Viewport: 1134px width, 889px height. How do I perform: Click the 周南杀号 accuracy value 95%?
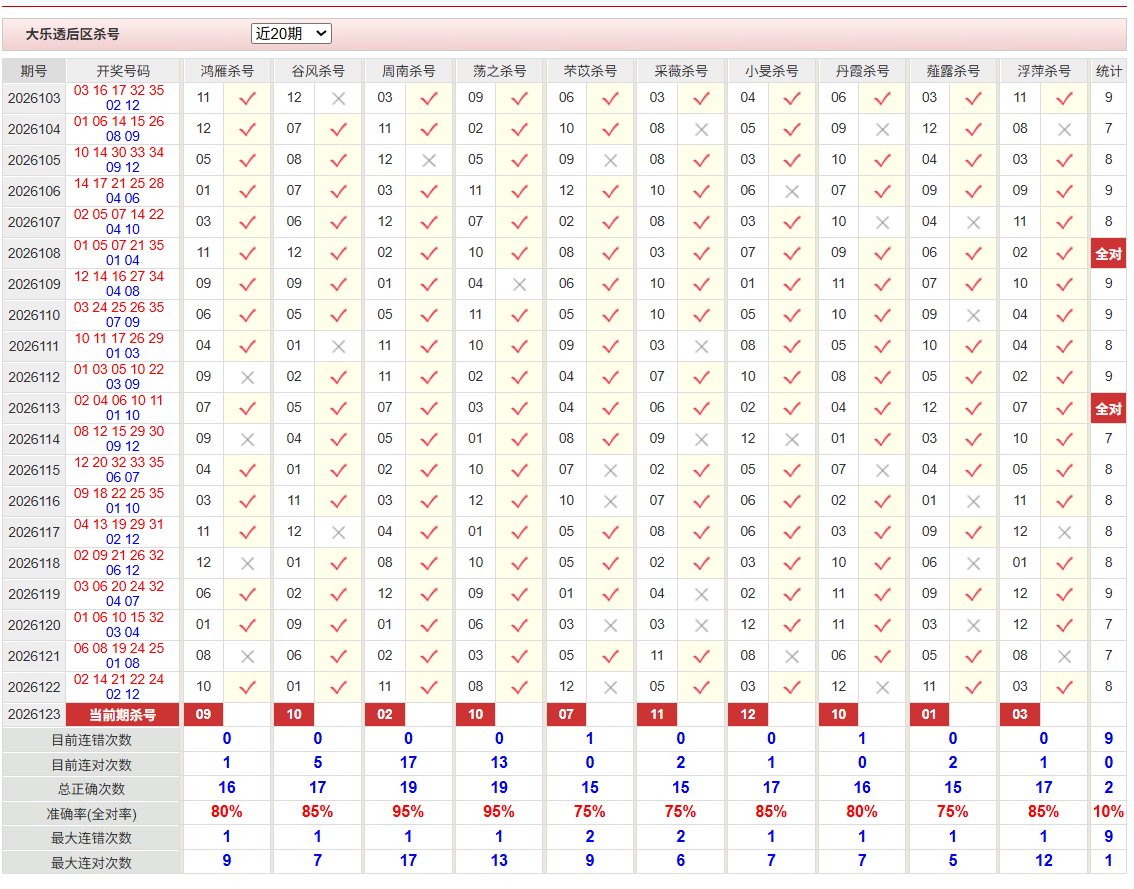pyautogui.click(x=409, y=812)
